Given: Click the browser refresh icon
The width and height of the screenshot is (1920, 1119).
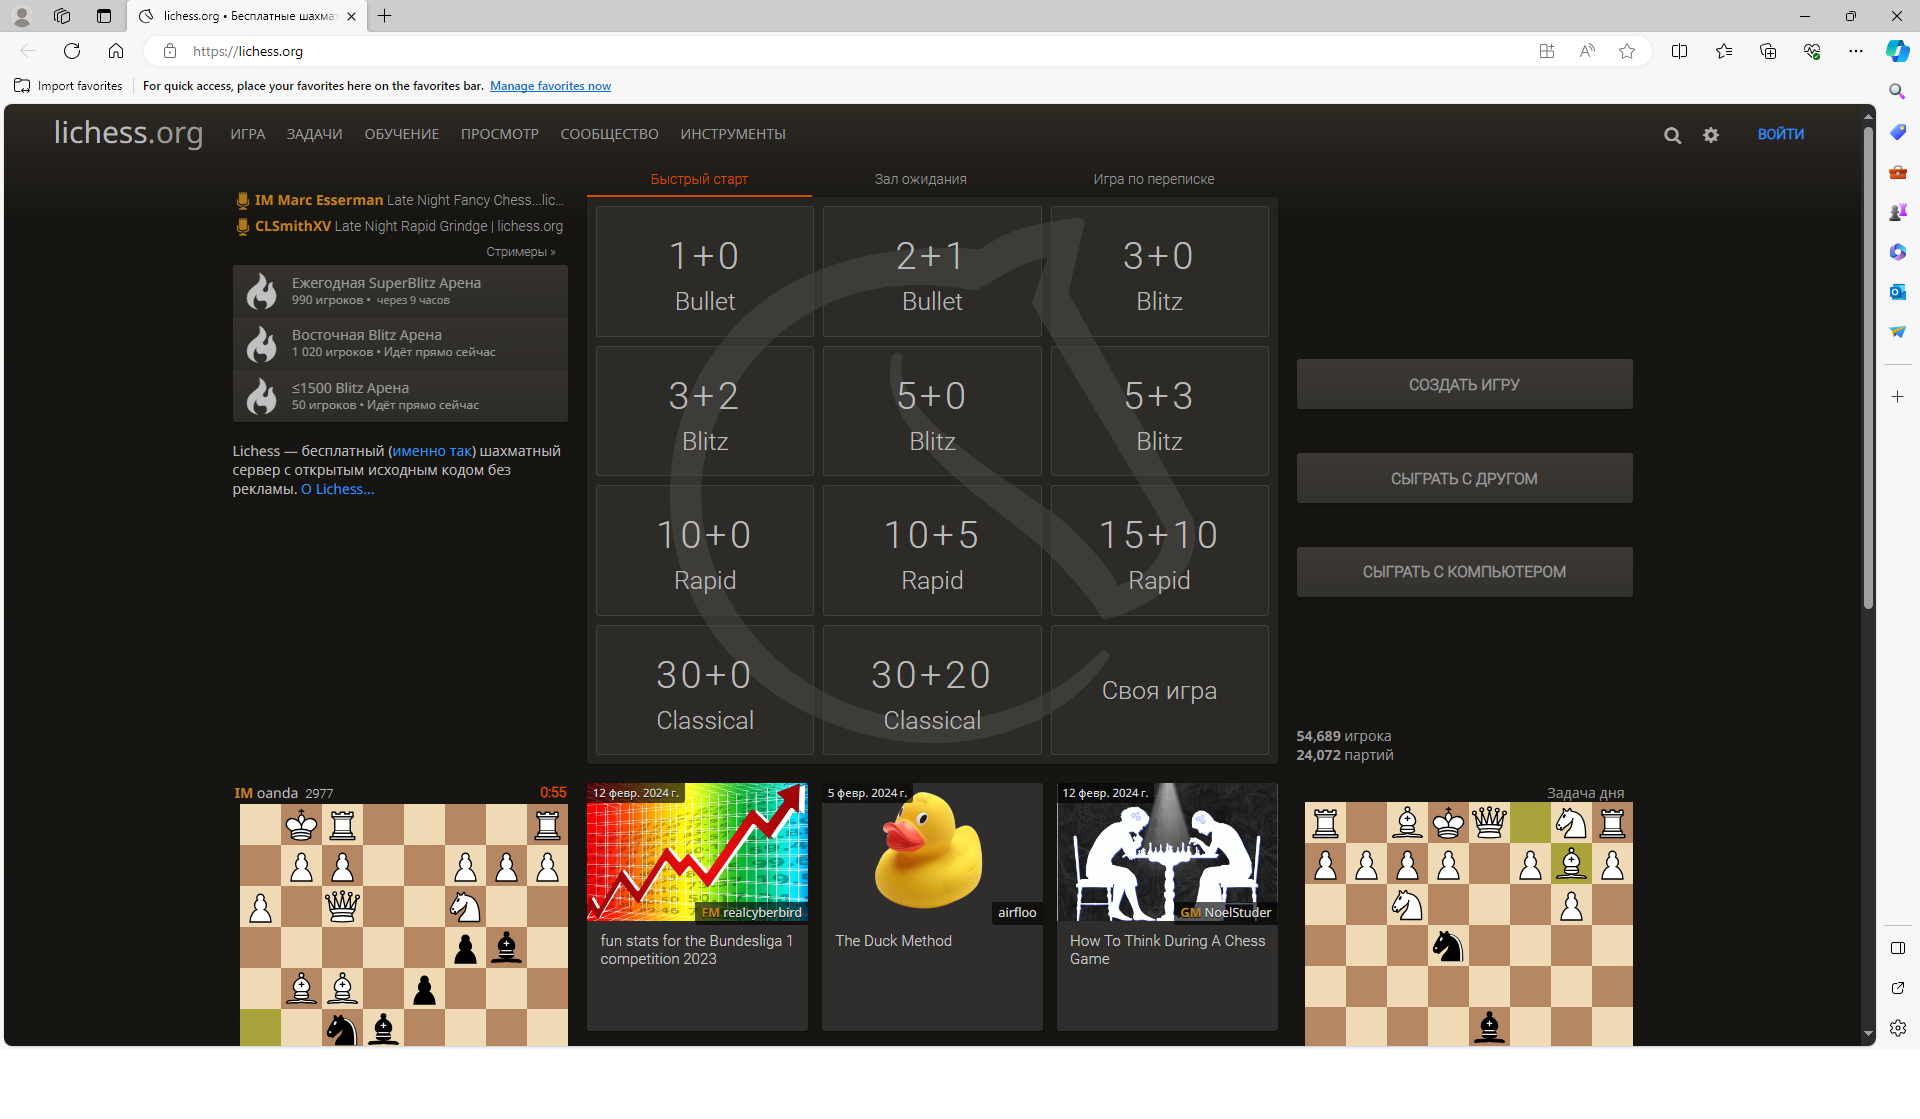Looking at the screenshot, I should click(x=72, y=51).
